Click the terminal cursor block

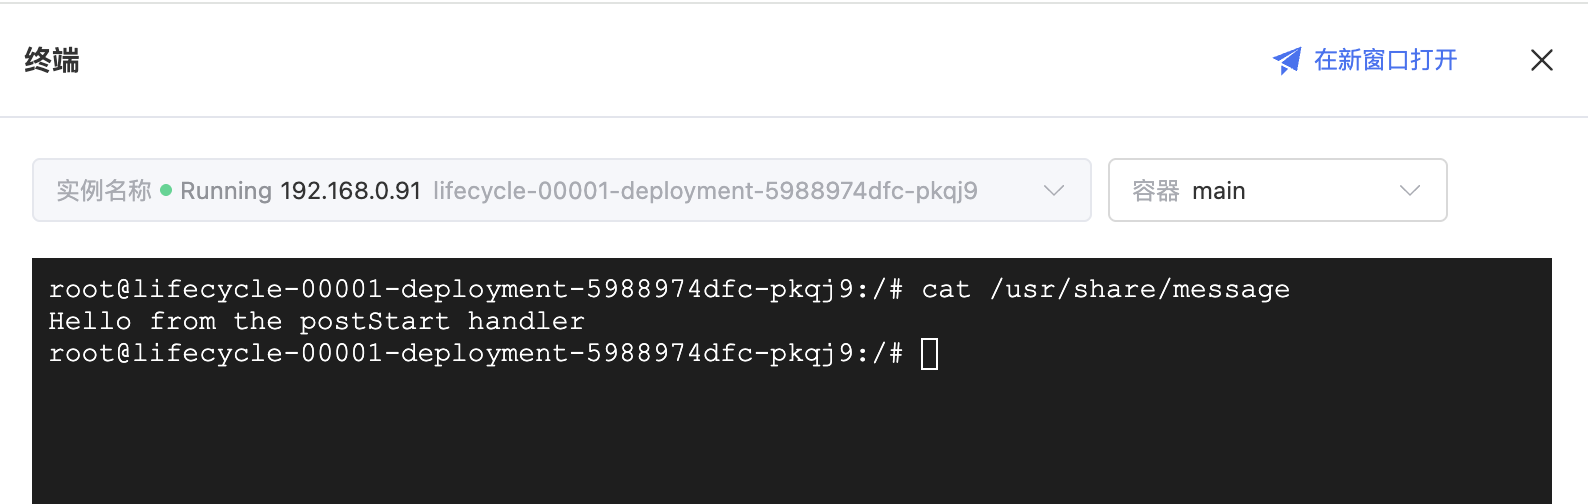(x=929, y=354)
